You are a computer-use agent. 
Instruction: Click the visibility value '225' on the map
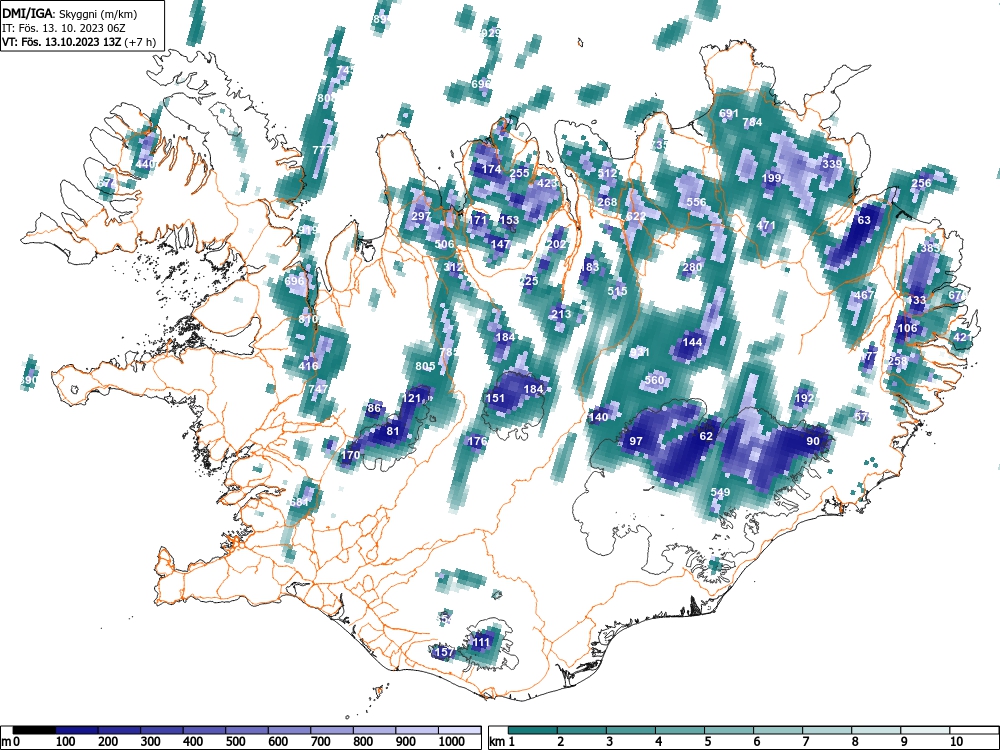pos(529,281)
